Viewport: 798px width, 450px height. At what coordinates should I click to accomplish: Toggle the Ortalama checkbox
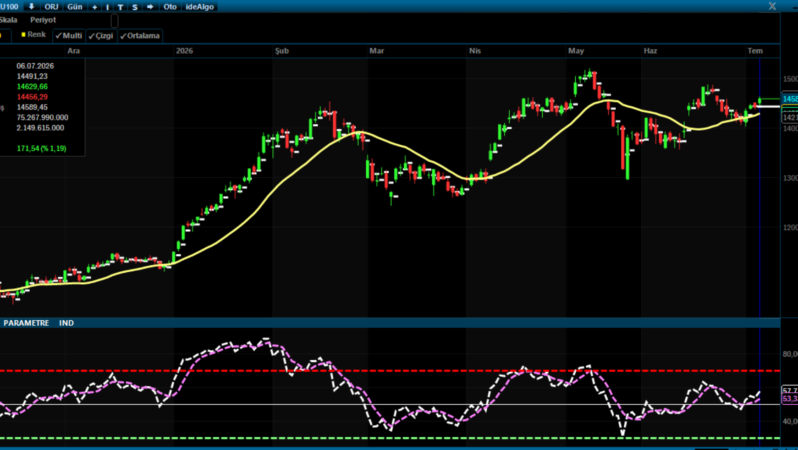[140, 36]
